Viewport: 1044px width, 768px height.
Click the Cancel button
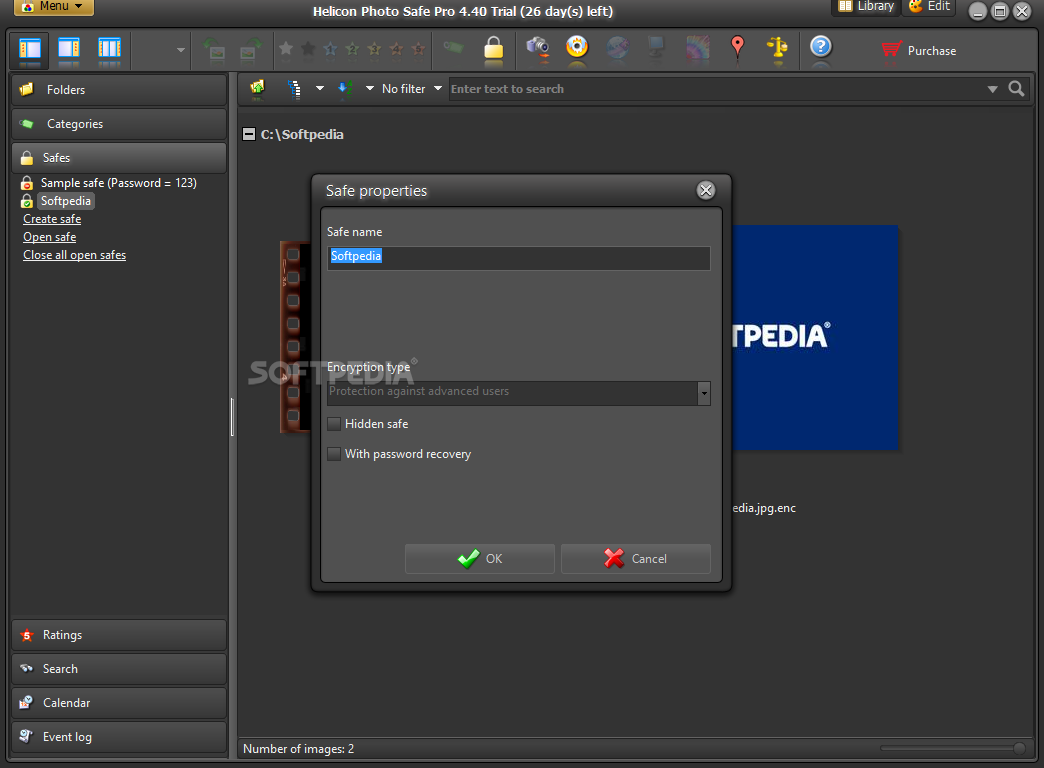635,559
